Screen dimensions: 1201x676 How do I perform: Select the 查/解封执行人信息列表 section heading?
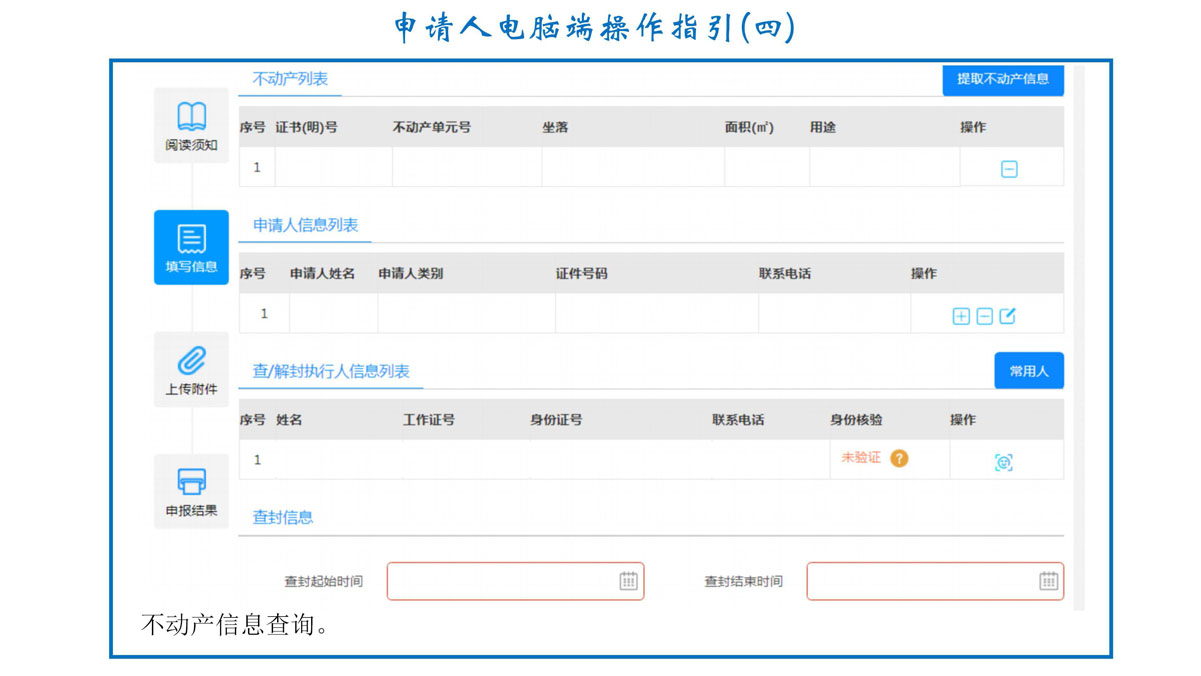click(x=331, y=372)
